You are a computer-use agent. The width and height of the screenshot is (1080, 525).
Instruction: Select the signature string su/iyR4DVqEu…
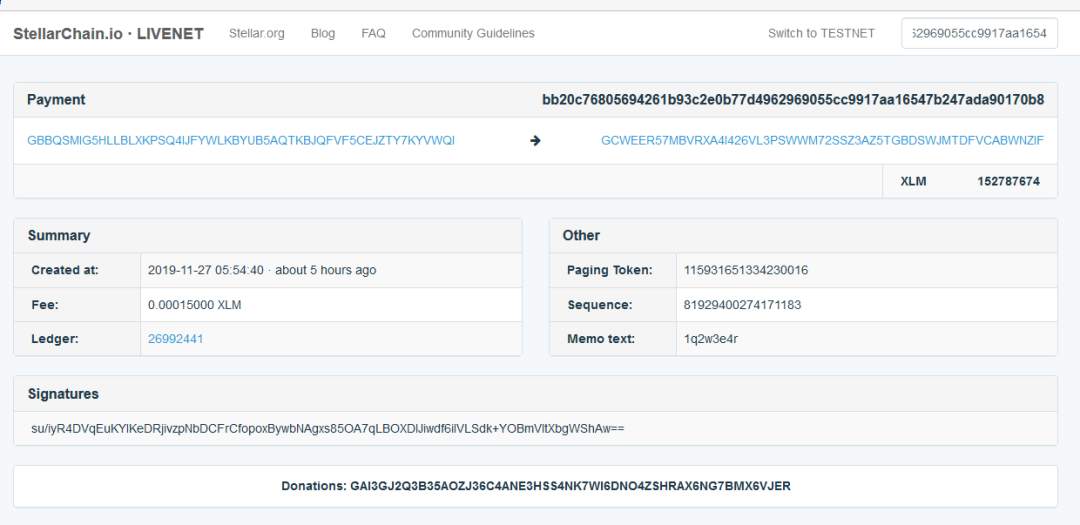click(328, 429)
